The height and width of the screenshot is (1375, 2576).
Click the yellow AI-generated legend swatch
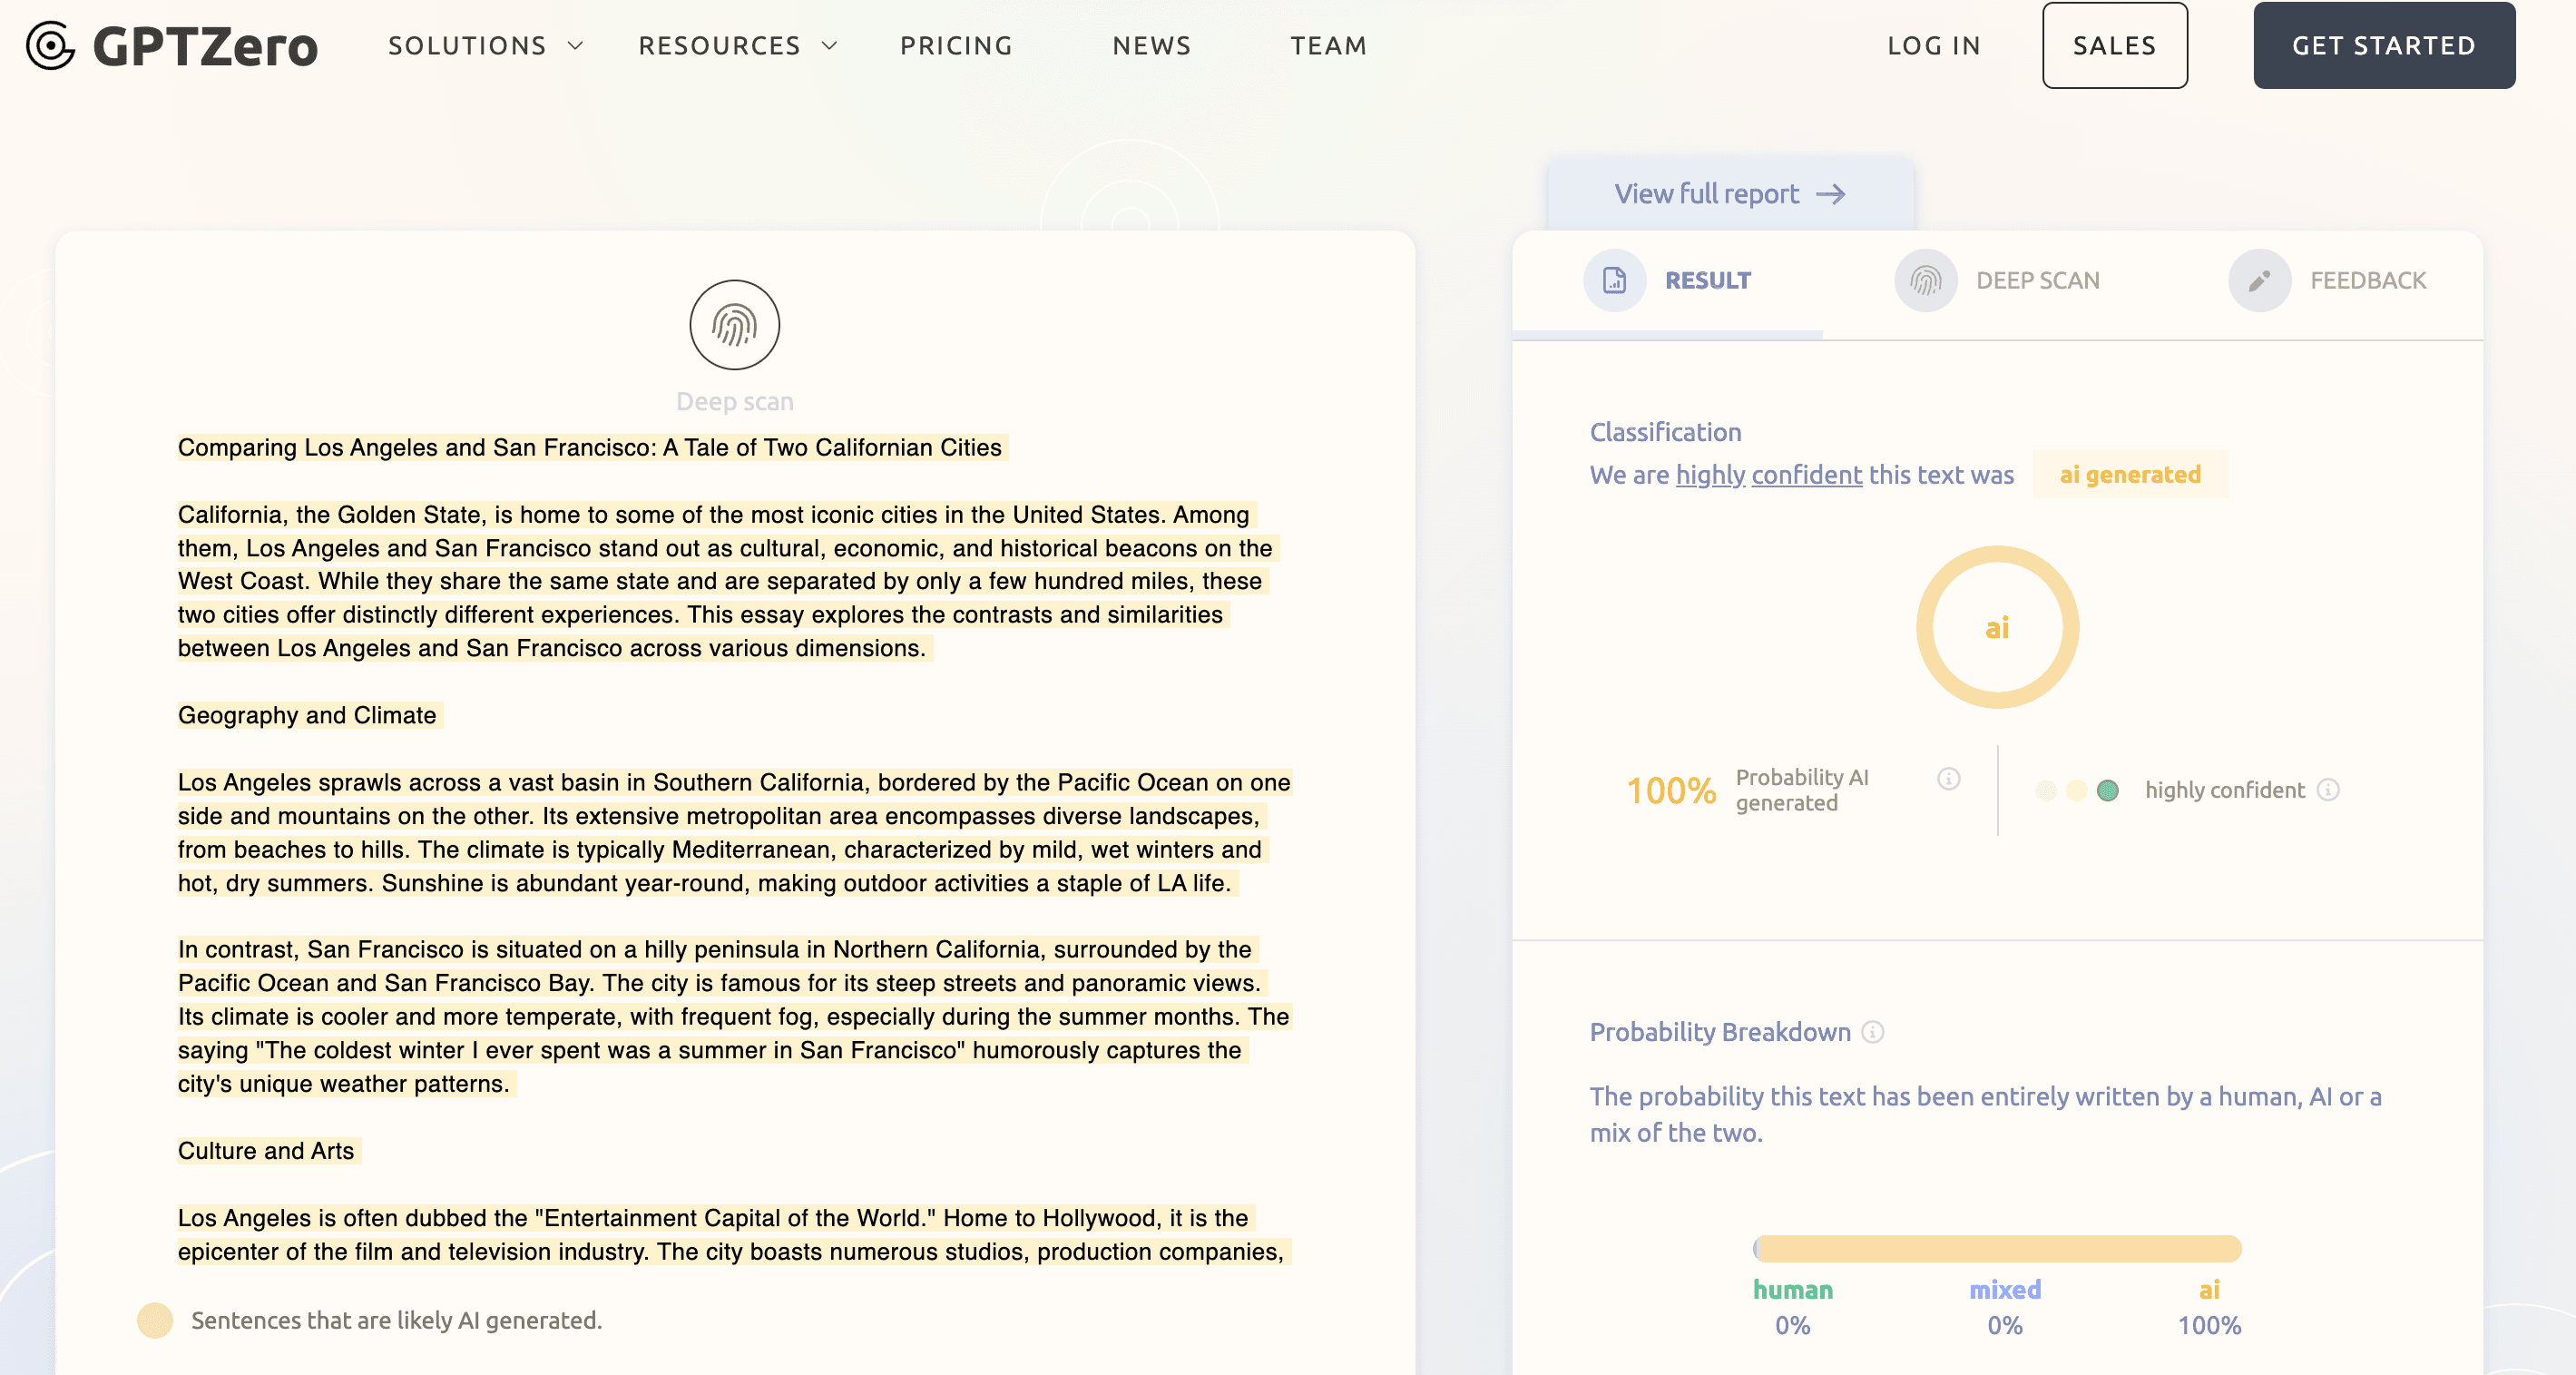[x=155, y=1320]
